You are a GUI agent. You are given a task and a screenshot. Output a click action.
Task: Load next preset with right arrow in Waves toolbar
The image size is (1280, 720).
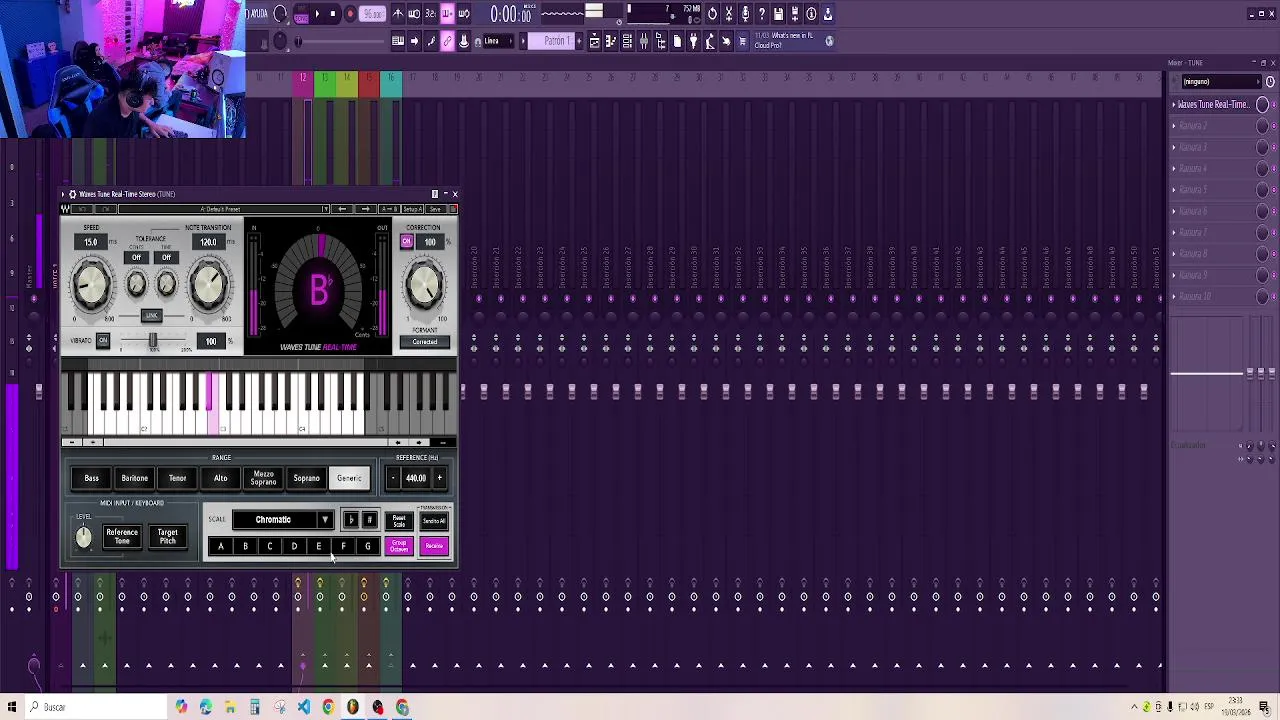tap(366, 209)
